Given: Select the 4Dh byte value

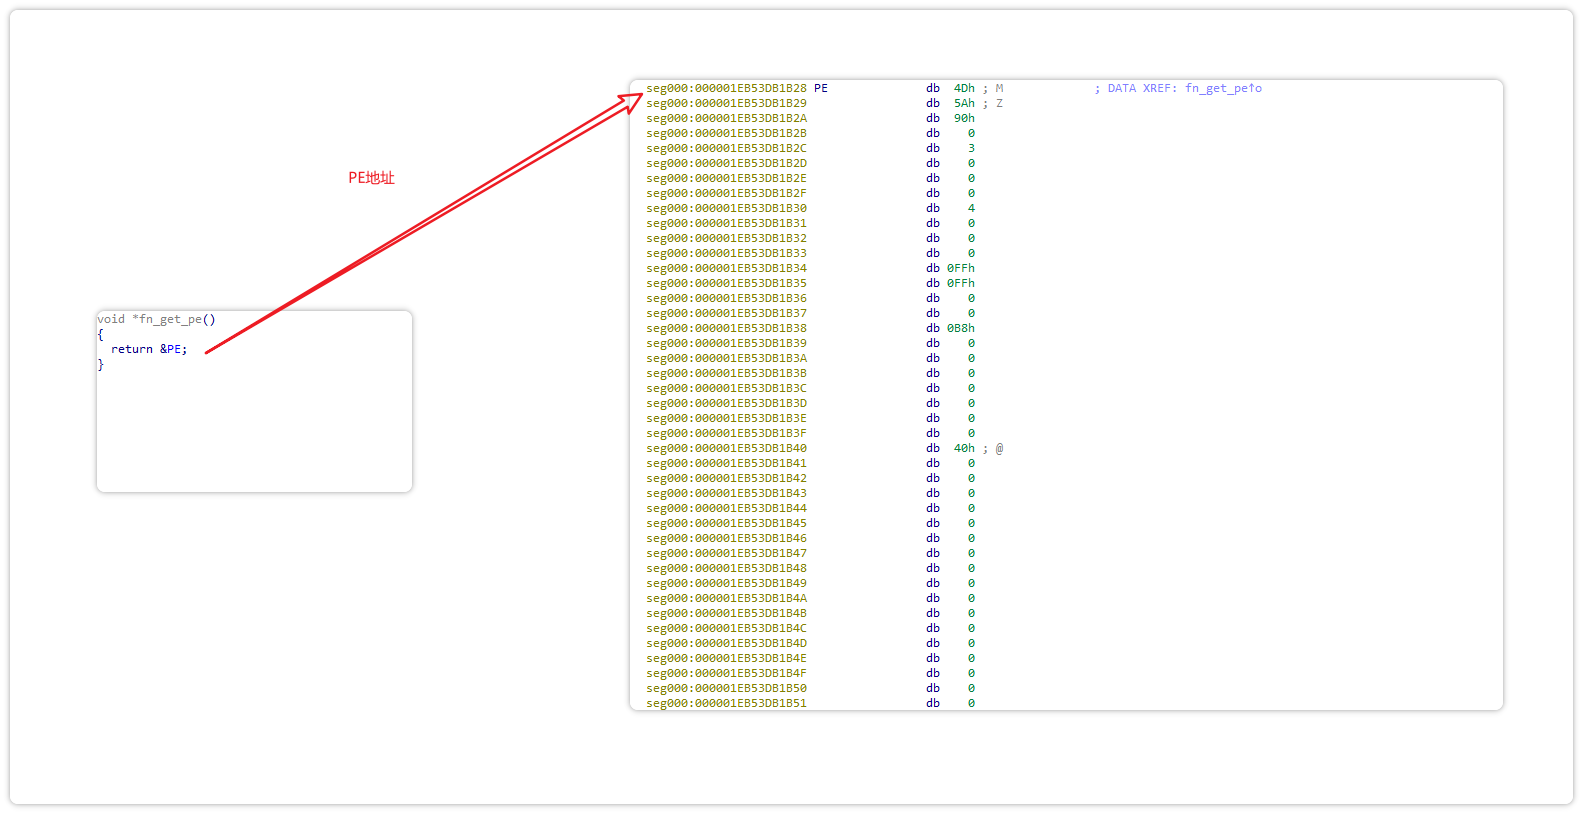Looking at the screenshot, I should 964,88.
